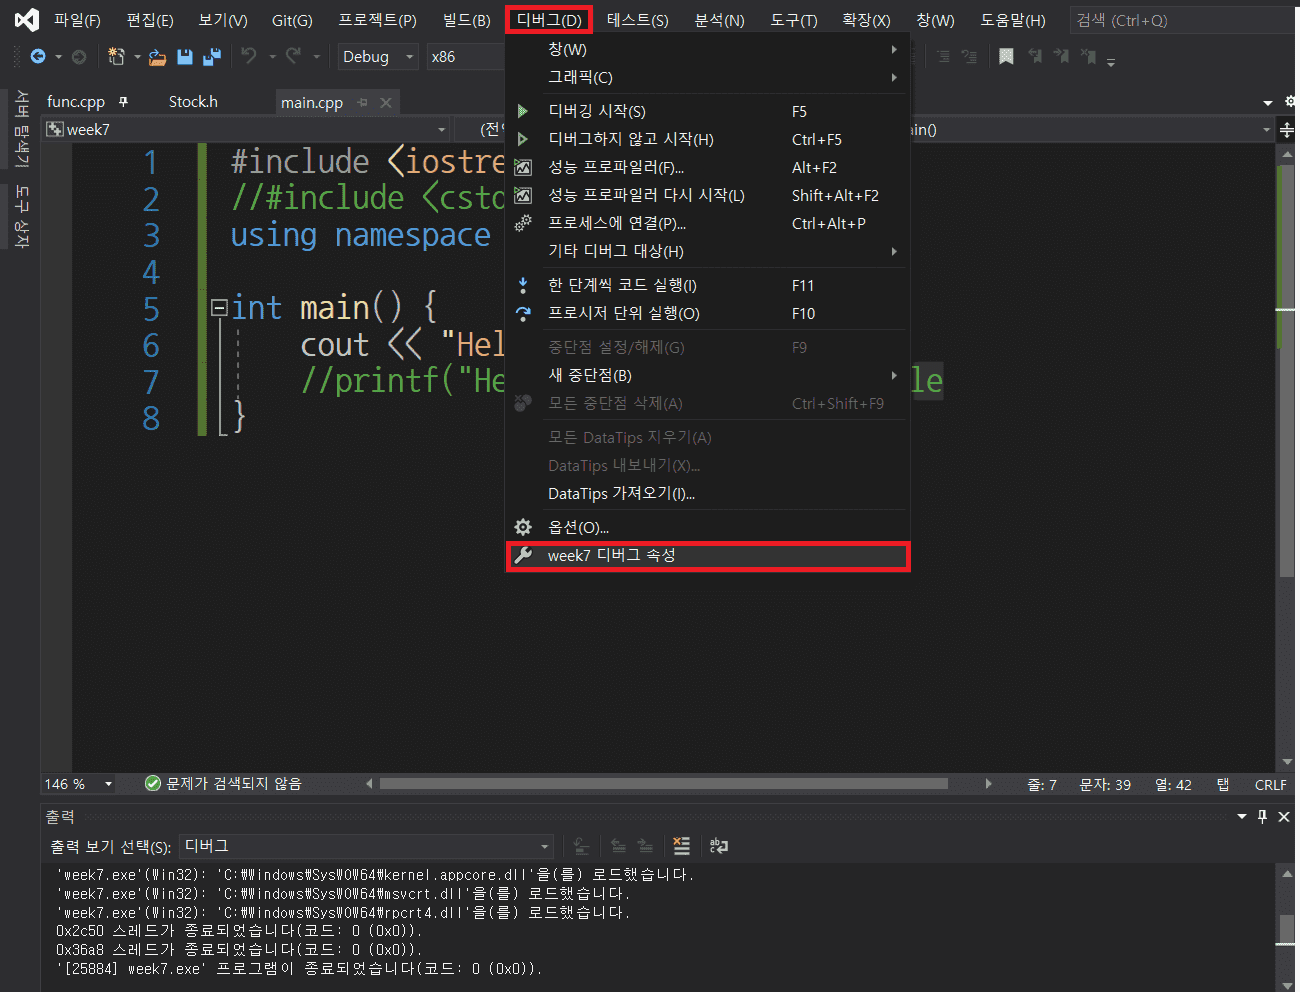Click the 문제가 검색되지 않음 status indicator

tap(223, 784)
